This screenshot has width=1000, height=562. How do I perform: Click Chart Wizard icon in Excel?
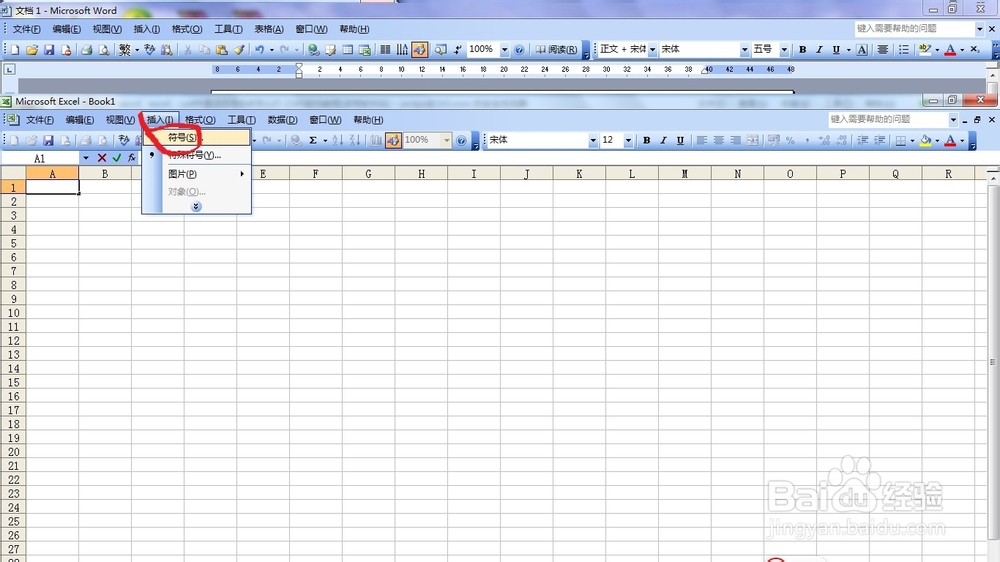pos(376,140)
